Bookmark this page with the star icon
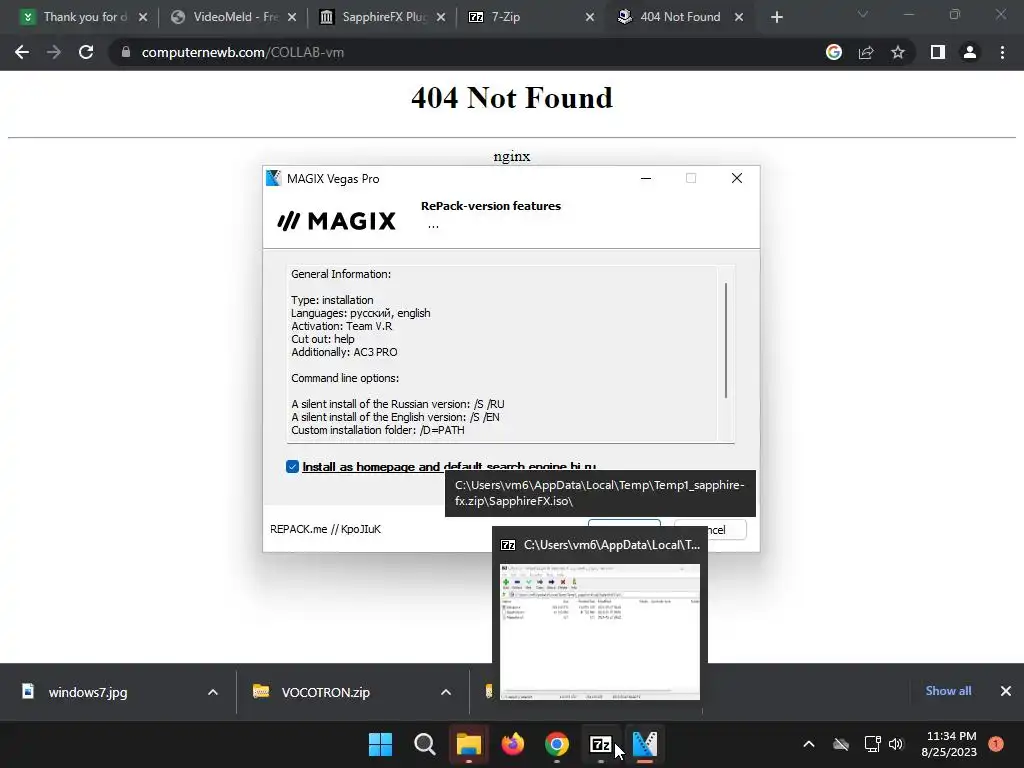1024x768 pixels. (898, 52)
